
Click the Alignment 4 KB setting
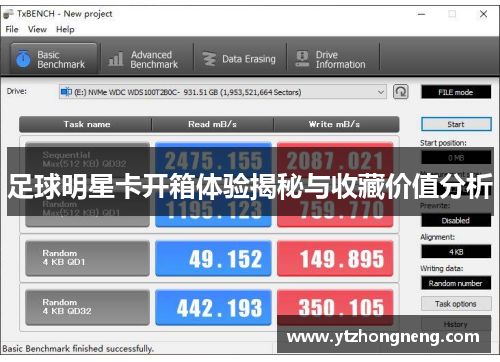pyautogui.click(x=456, y=252)
